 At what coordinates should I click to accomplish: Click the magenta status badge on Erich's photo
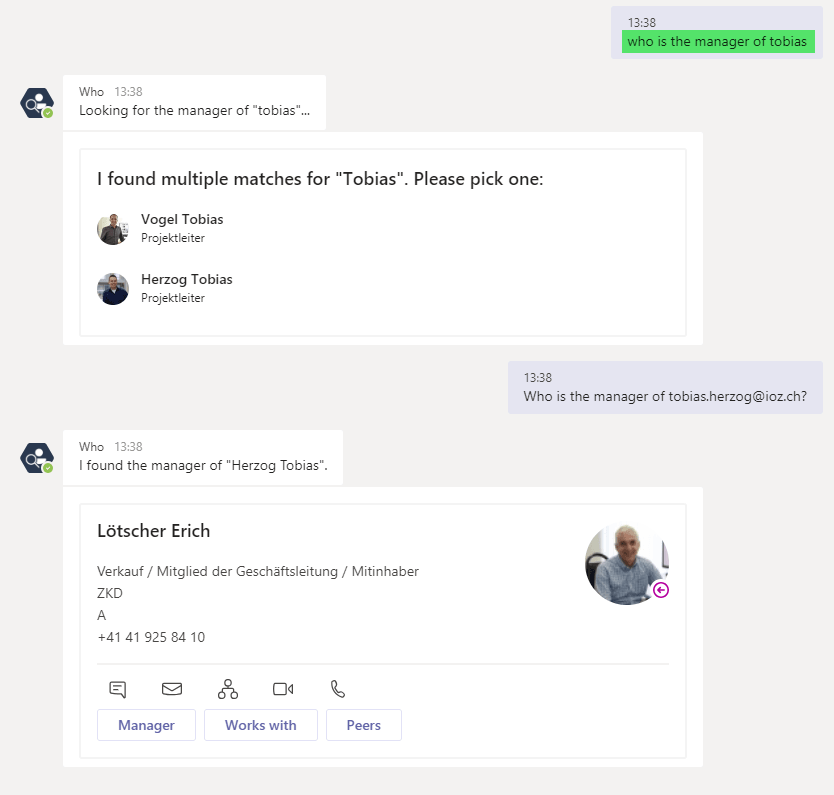tap(661, 590)
